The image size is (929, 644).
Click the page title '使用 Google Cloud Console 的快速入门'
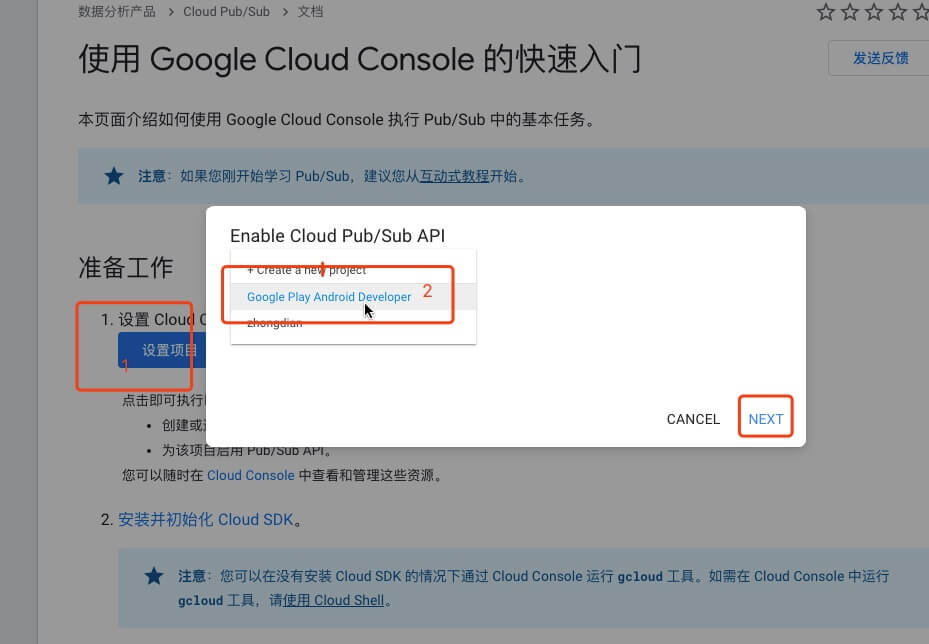coord(360,59)
